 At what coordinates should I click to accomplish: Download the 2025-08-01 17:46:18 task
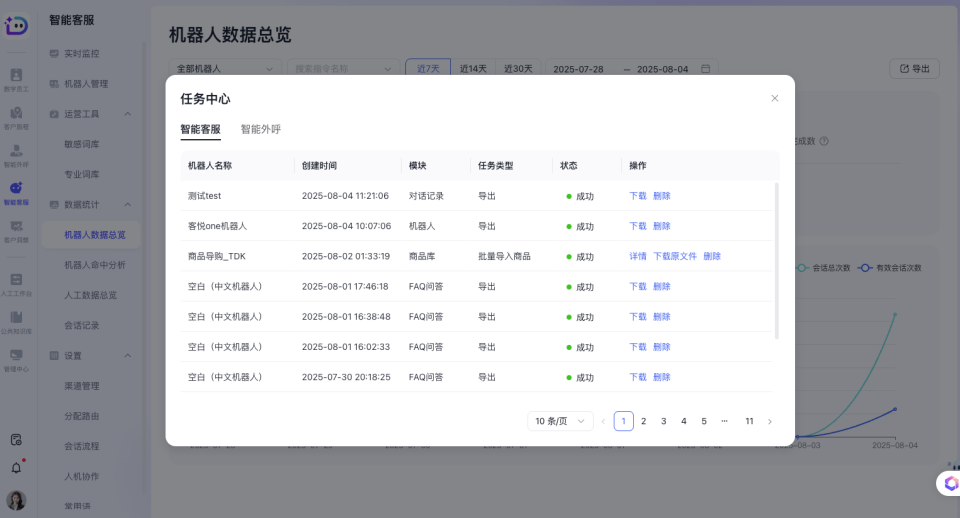[x=637, y=287]
